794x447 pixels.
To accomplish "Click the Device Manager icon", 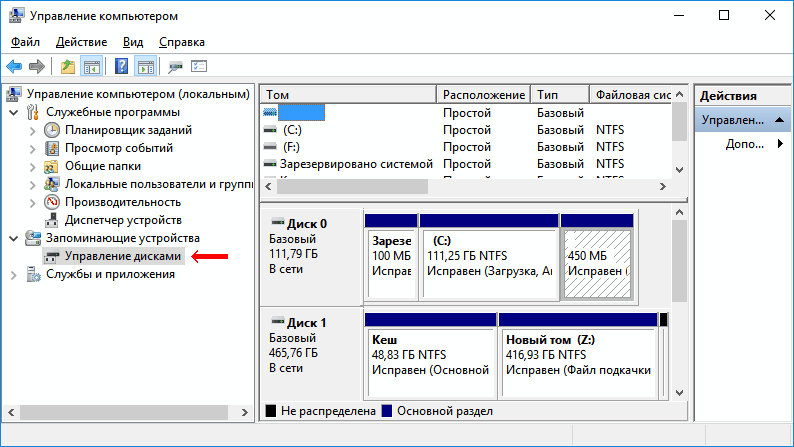I will pos(52,220).
